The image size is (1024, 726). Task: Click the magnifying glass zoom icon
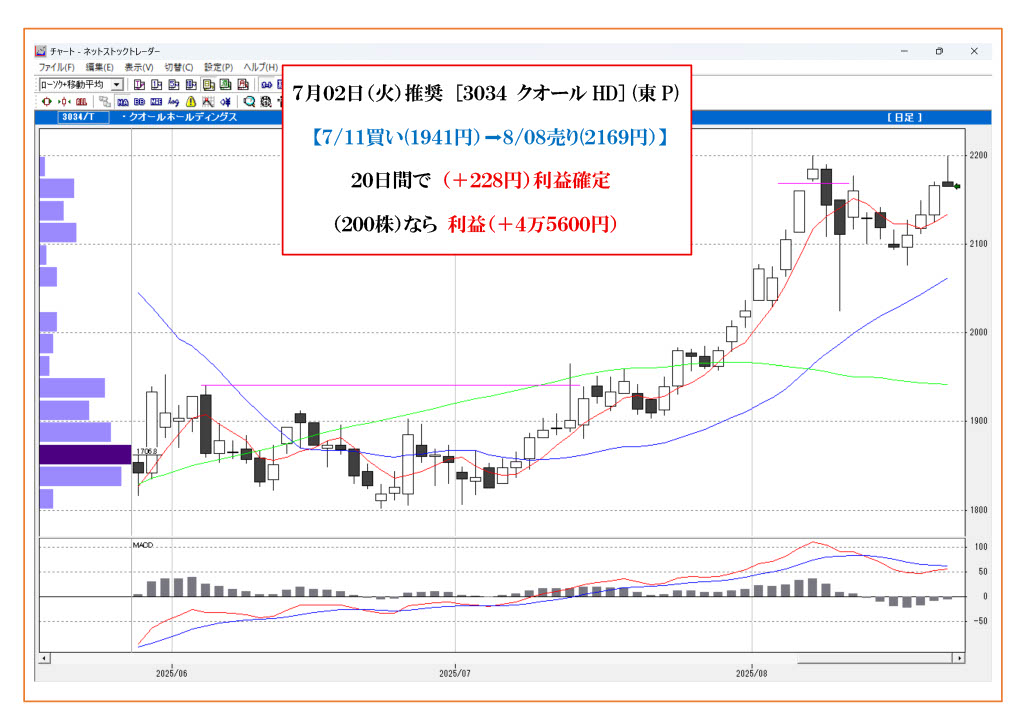(x=249, y=101)
